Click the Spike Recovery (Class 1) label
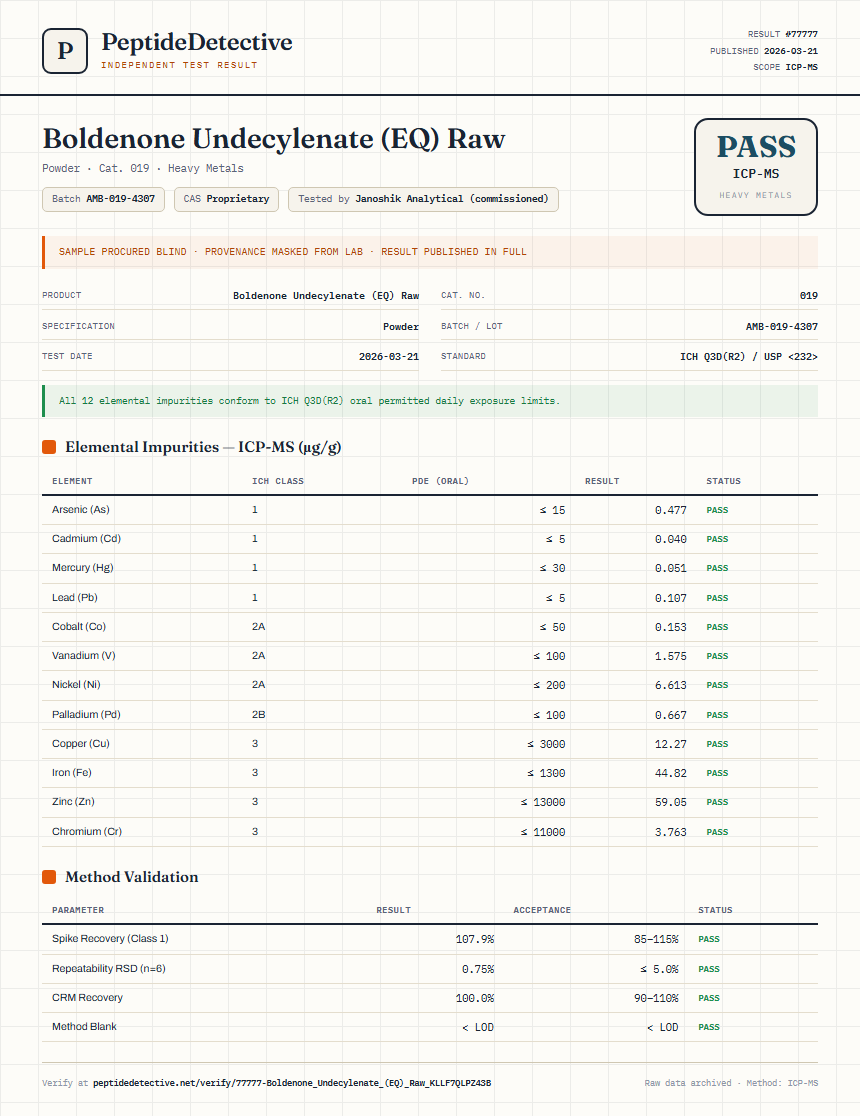Viewport: 860px width, 1116px height. pos(110,939)
